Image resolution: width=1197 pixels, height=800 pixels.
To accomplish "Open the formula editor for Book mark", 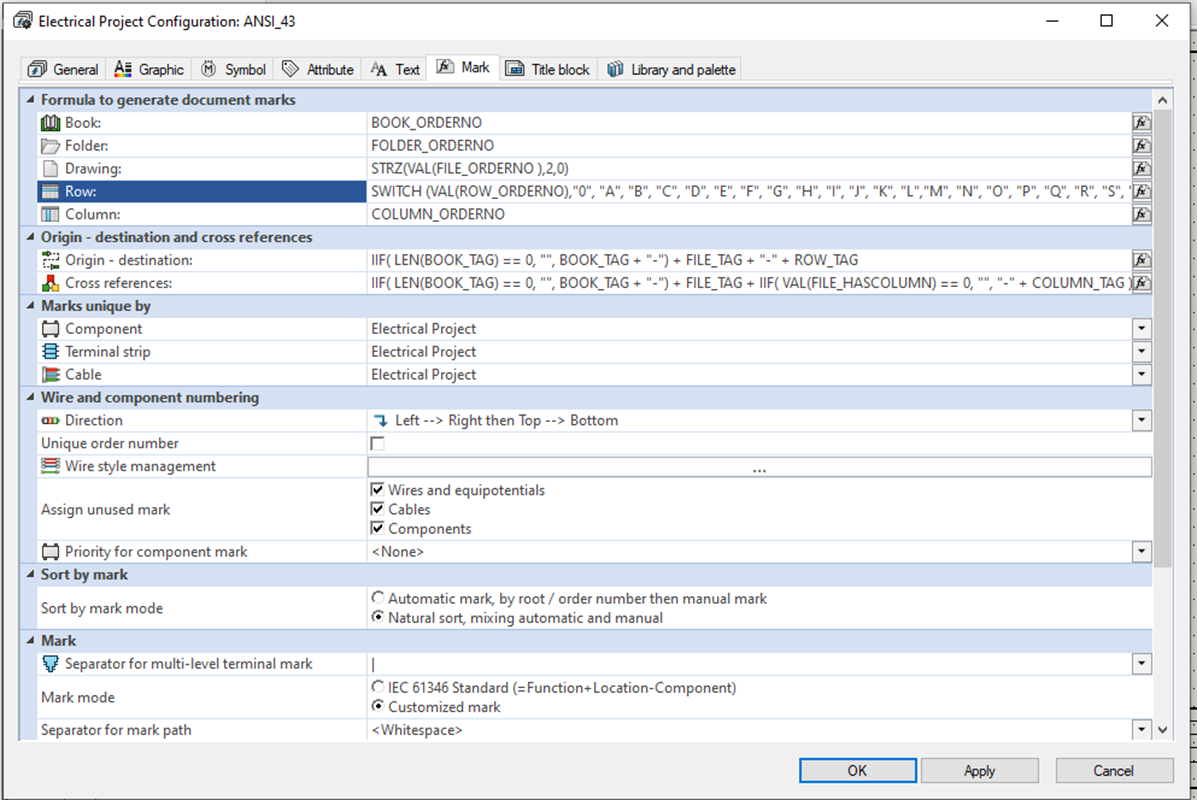I will [x=1141, y=122].
